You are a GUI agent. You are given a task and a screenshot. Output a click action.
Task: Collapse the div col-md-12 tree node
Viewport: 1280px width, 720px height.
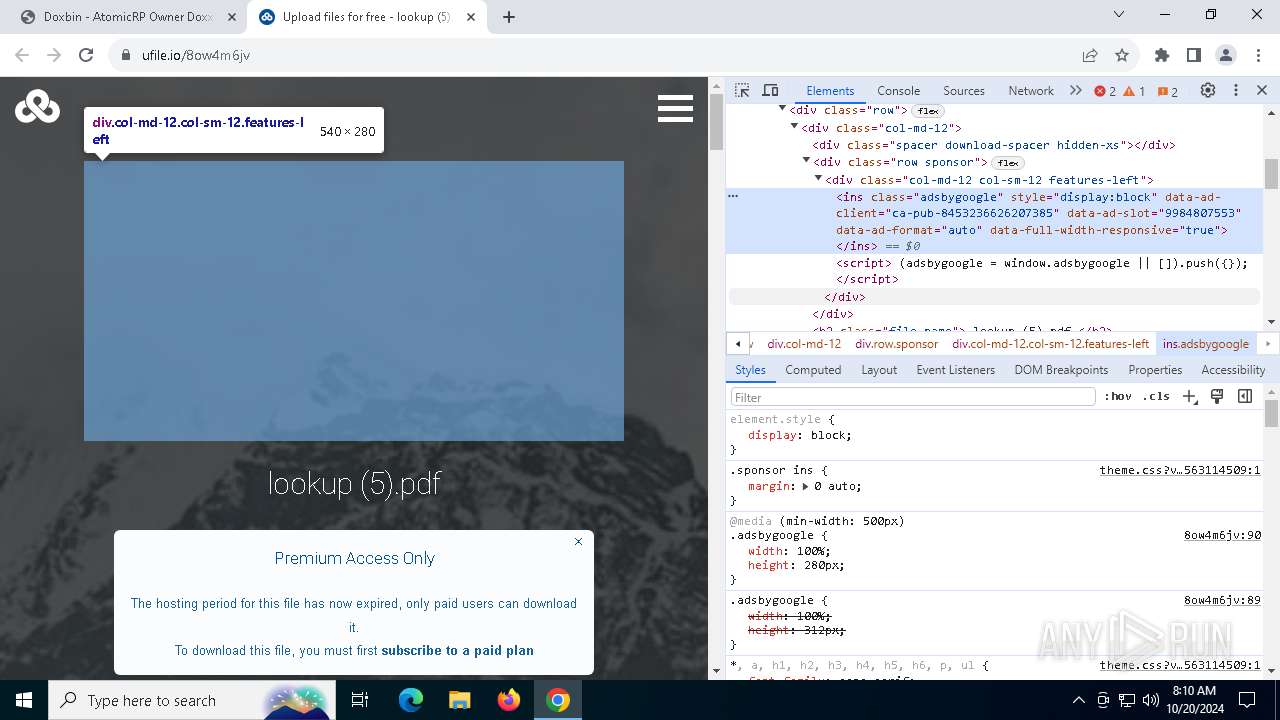[x=795, y=128]
